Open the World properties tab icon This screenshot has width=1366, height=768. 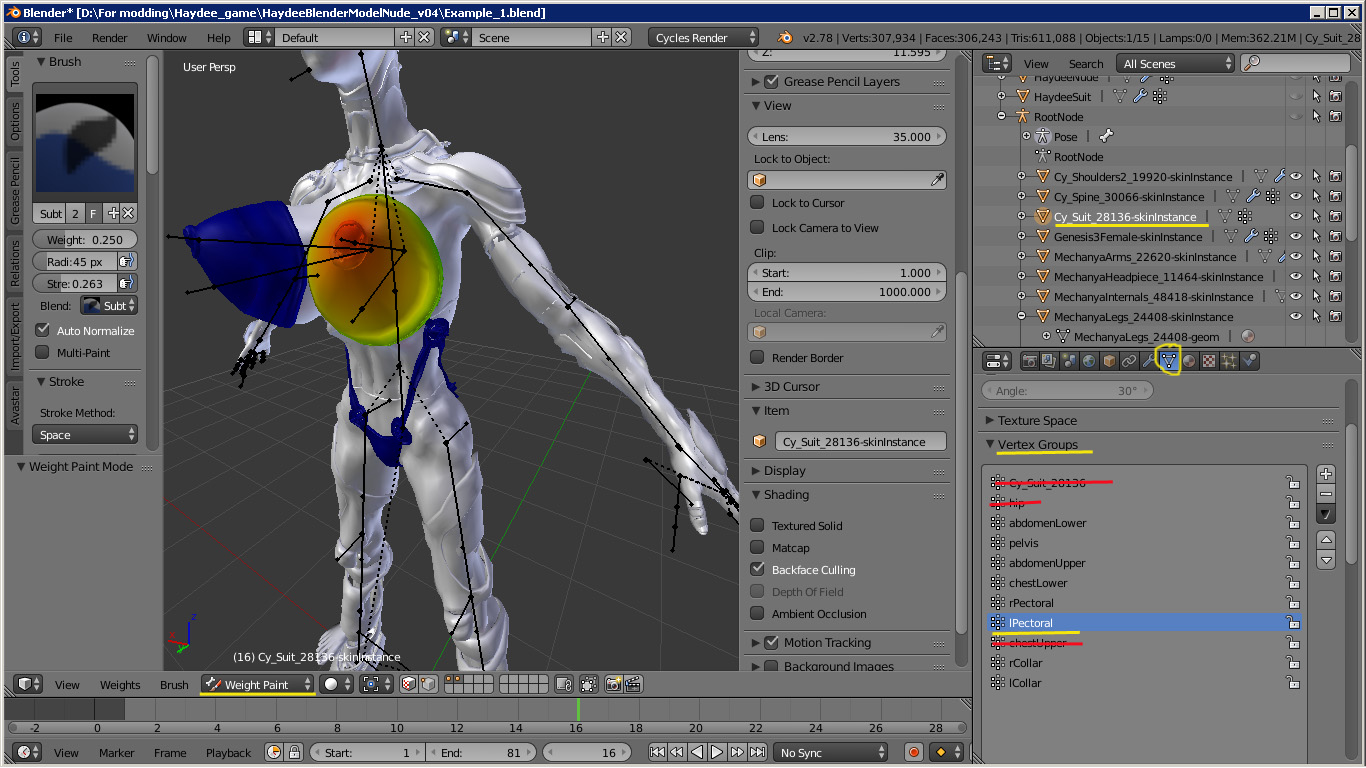[1089, 361]
